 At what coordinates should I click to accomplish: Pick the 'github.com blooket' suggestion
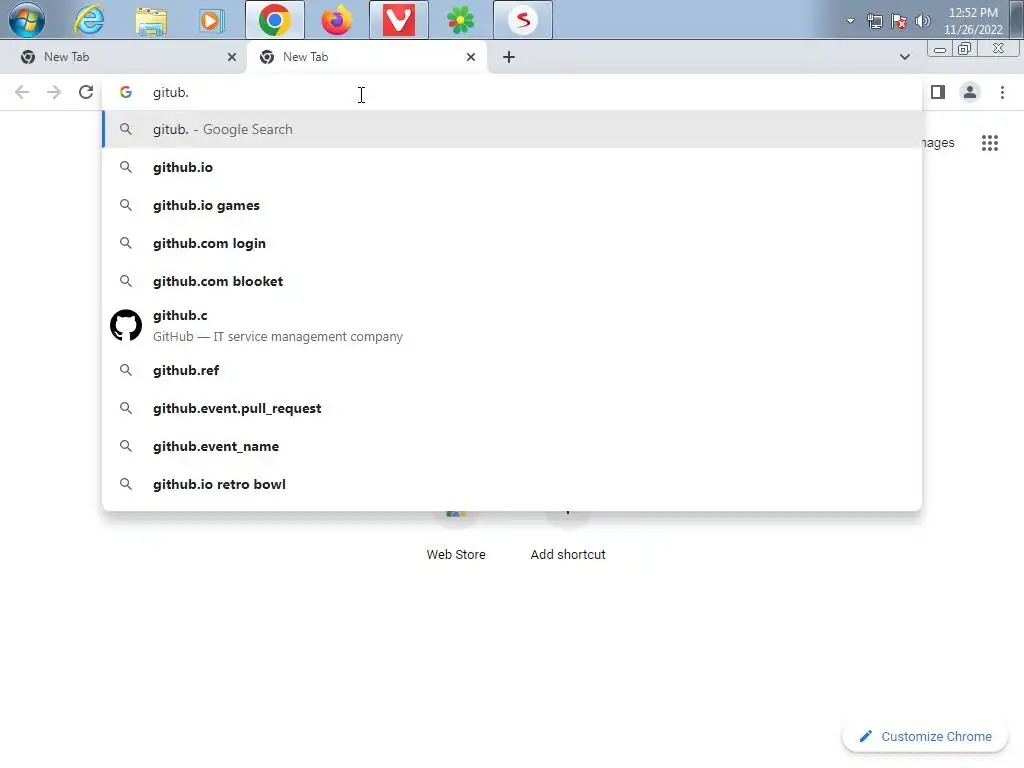coord(512,281)
